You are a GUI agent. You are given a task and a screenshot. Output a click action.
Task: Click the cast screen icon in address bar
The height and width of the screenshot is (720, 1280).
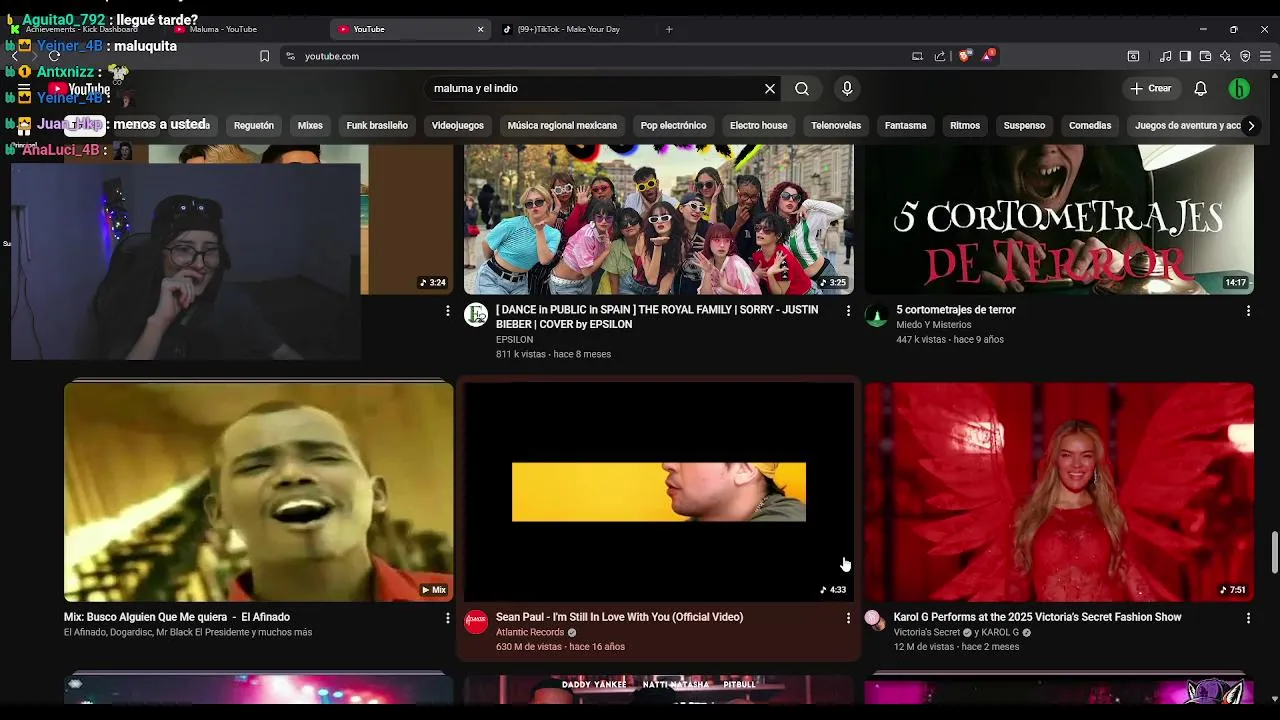(x=917, y=56)
